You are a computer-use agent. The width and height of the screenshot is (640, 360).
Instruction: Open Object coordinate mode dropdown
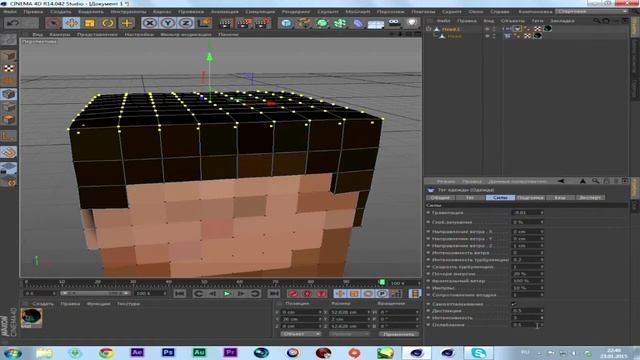tap(300, 334)
